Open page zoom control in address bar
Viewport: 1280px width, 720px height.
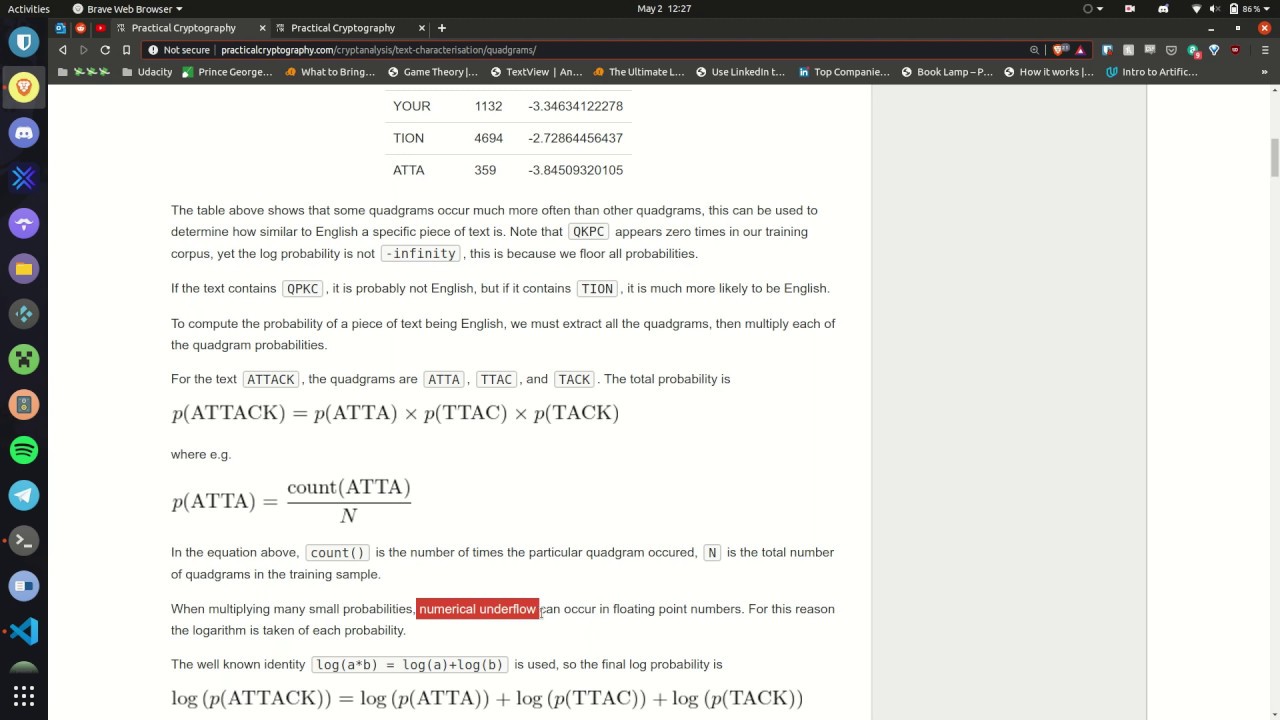[x=1035, y=50]
